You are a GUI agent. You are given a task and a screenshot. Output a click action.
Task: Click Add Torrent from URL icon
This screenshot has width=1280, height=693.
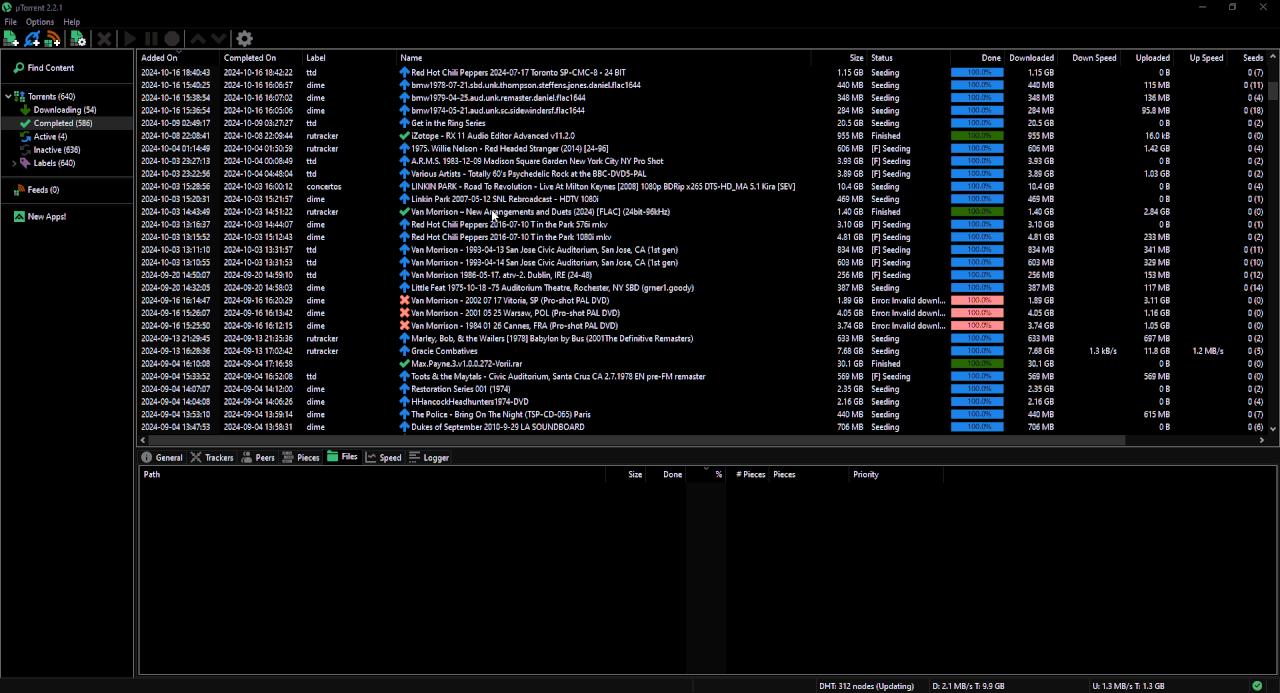(32, 39)
